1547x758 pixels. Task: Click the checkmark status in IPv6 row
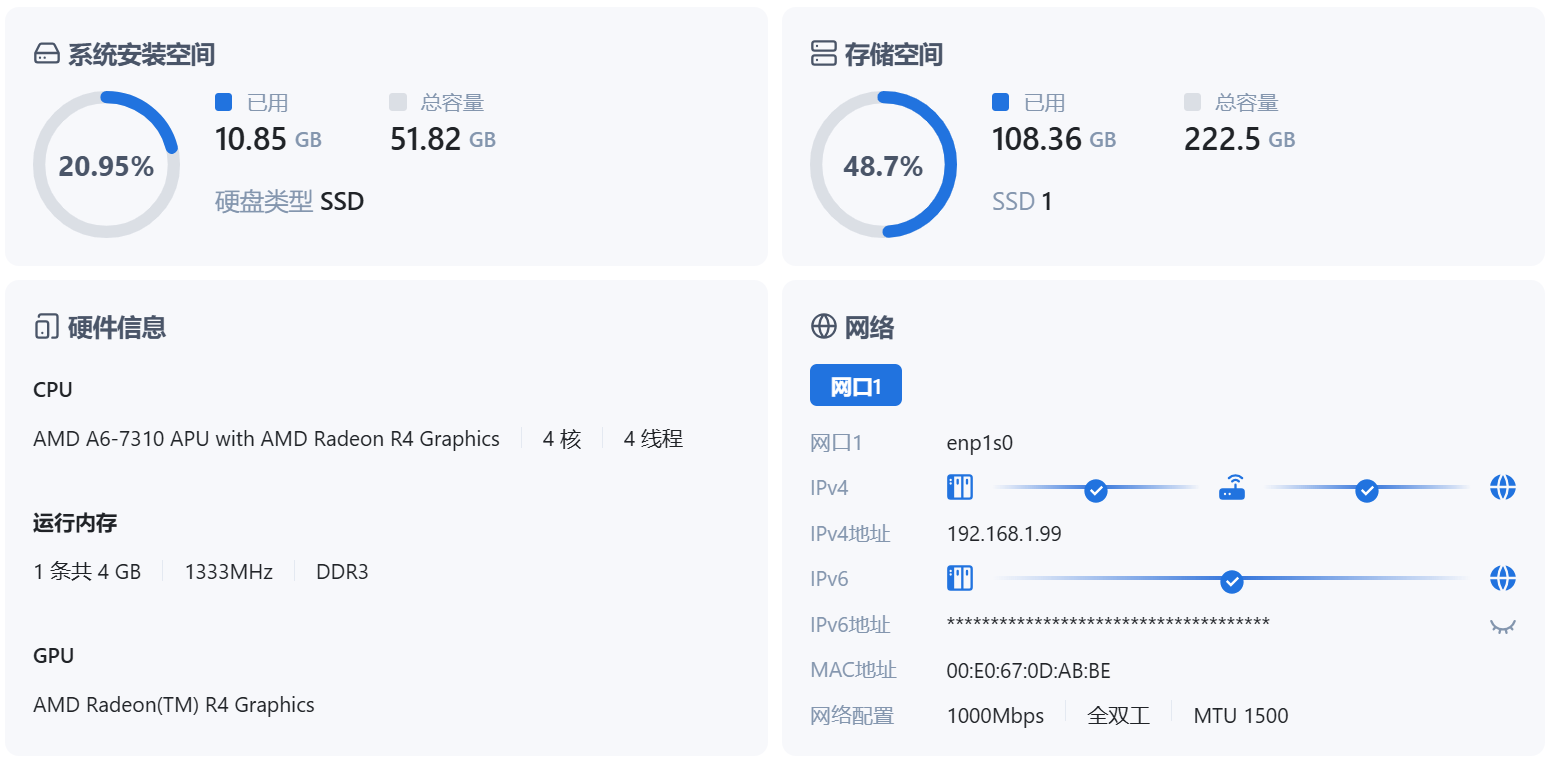coord(1232,581)
